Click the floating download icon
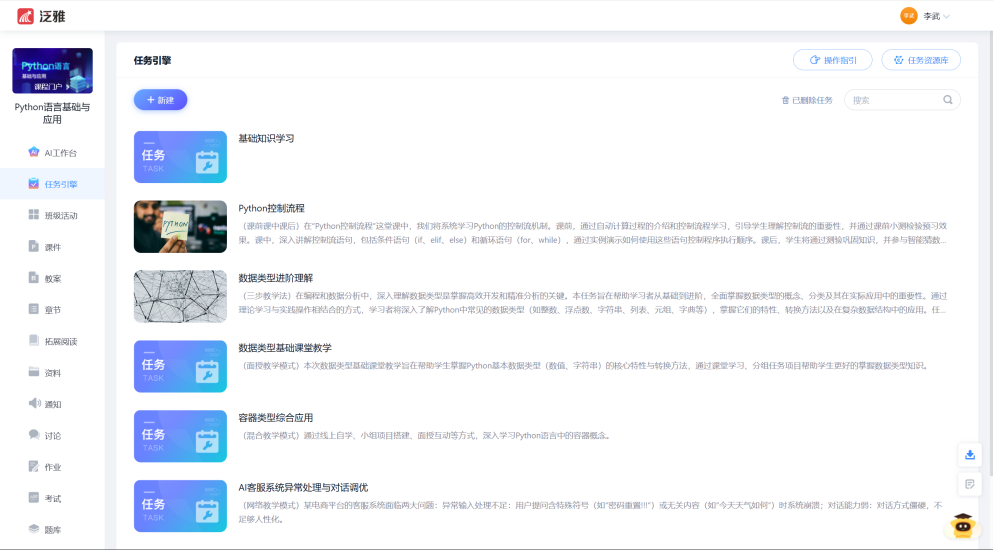This screenshot has height=550, width=993. coord(970,454)
